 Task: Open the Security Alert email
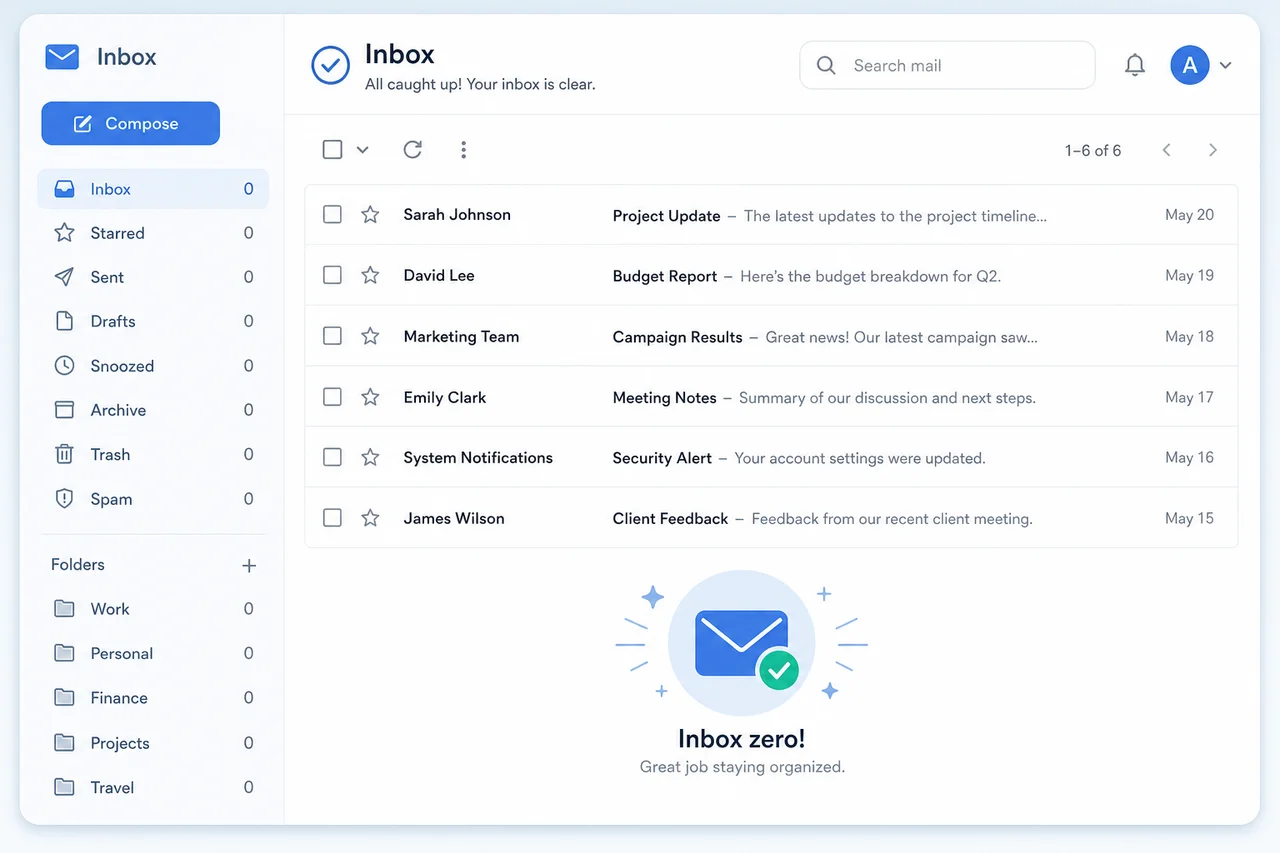(x=771, y=458)
